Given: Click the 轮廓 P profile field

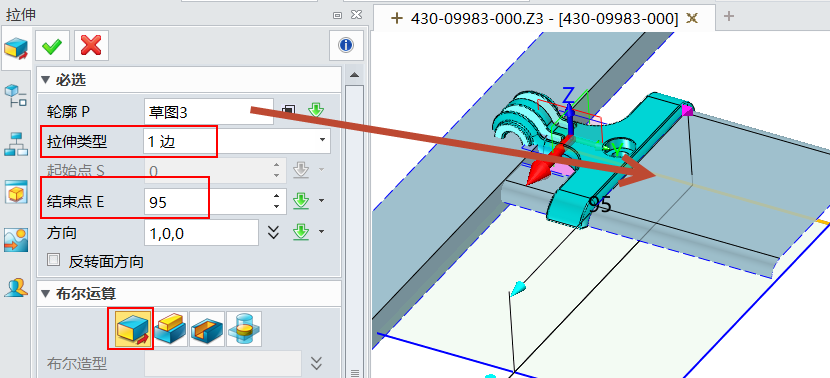Looking at the screenshot, I should pos(209,111).
